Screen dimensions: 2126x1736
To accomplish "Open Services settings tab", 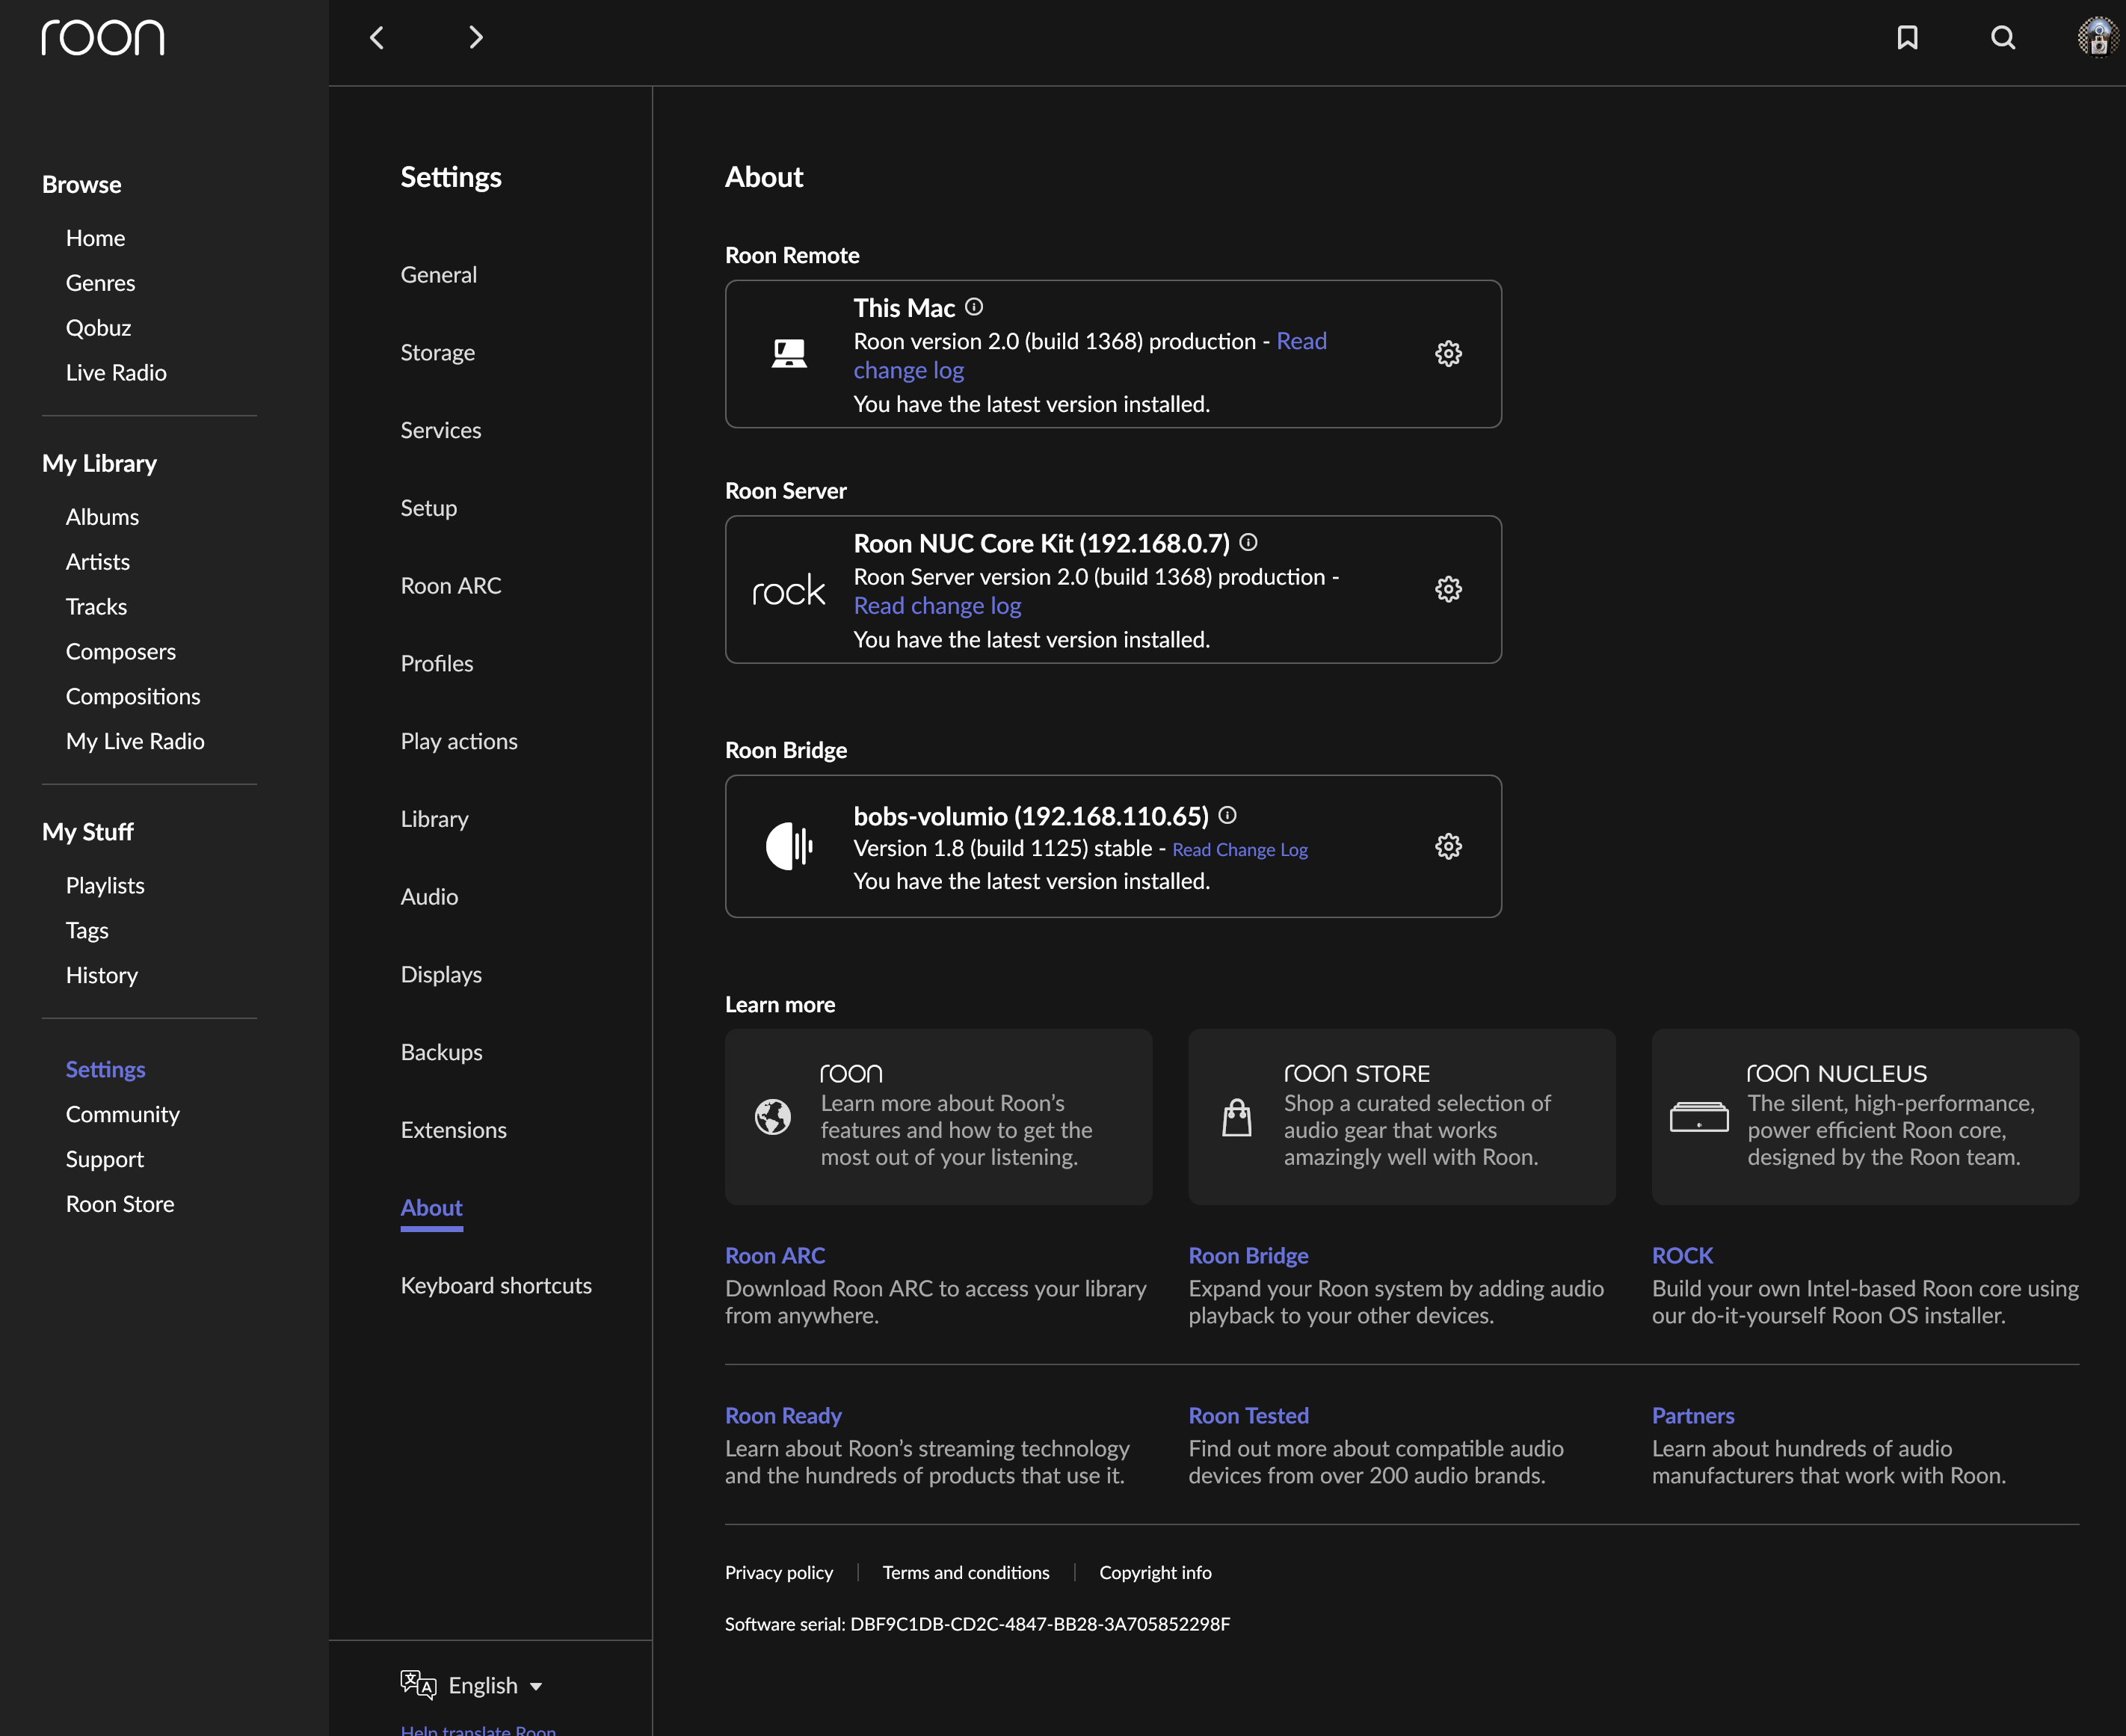I will pyautogui.click(x=441, y=430).
